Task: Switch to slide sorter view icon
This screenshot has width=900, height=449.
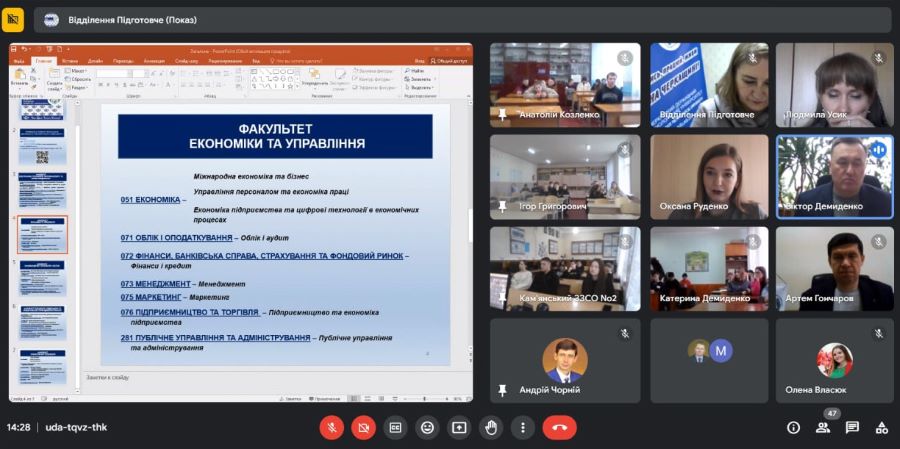Action: pos(365,398)
